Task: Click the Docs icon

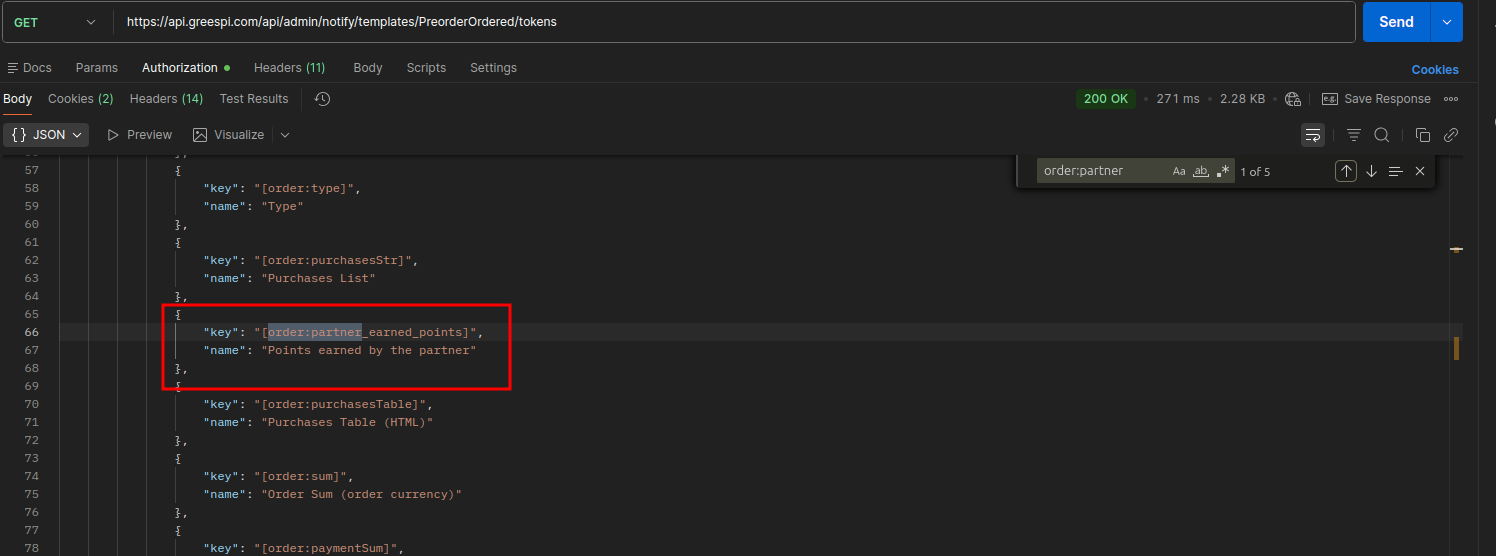Action: 13,68
